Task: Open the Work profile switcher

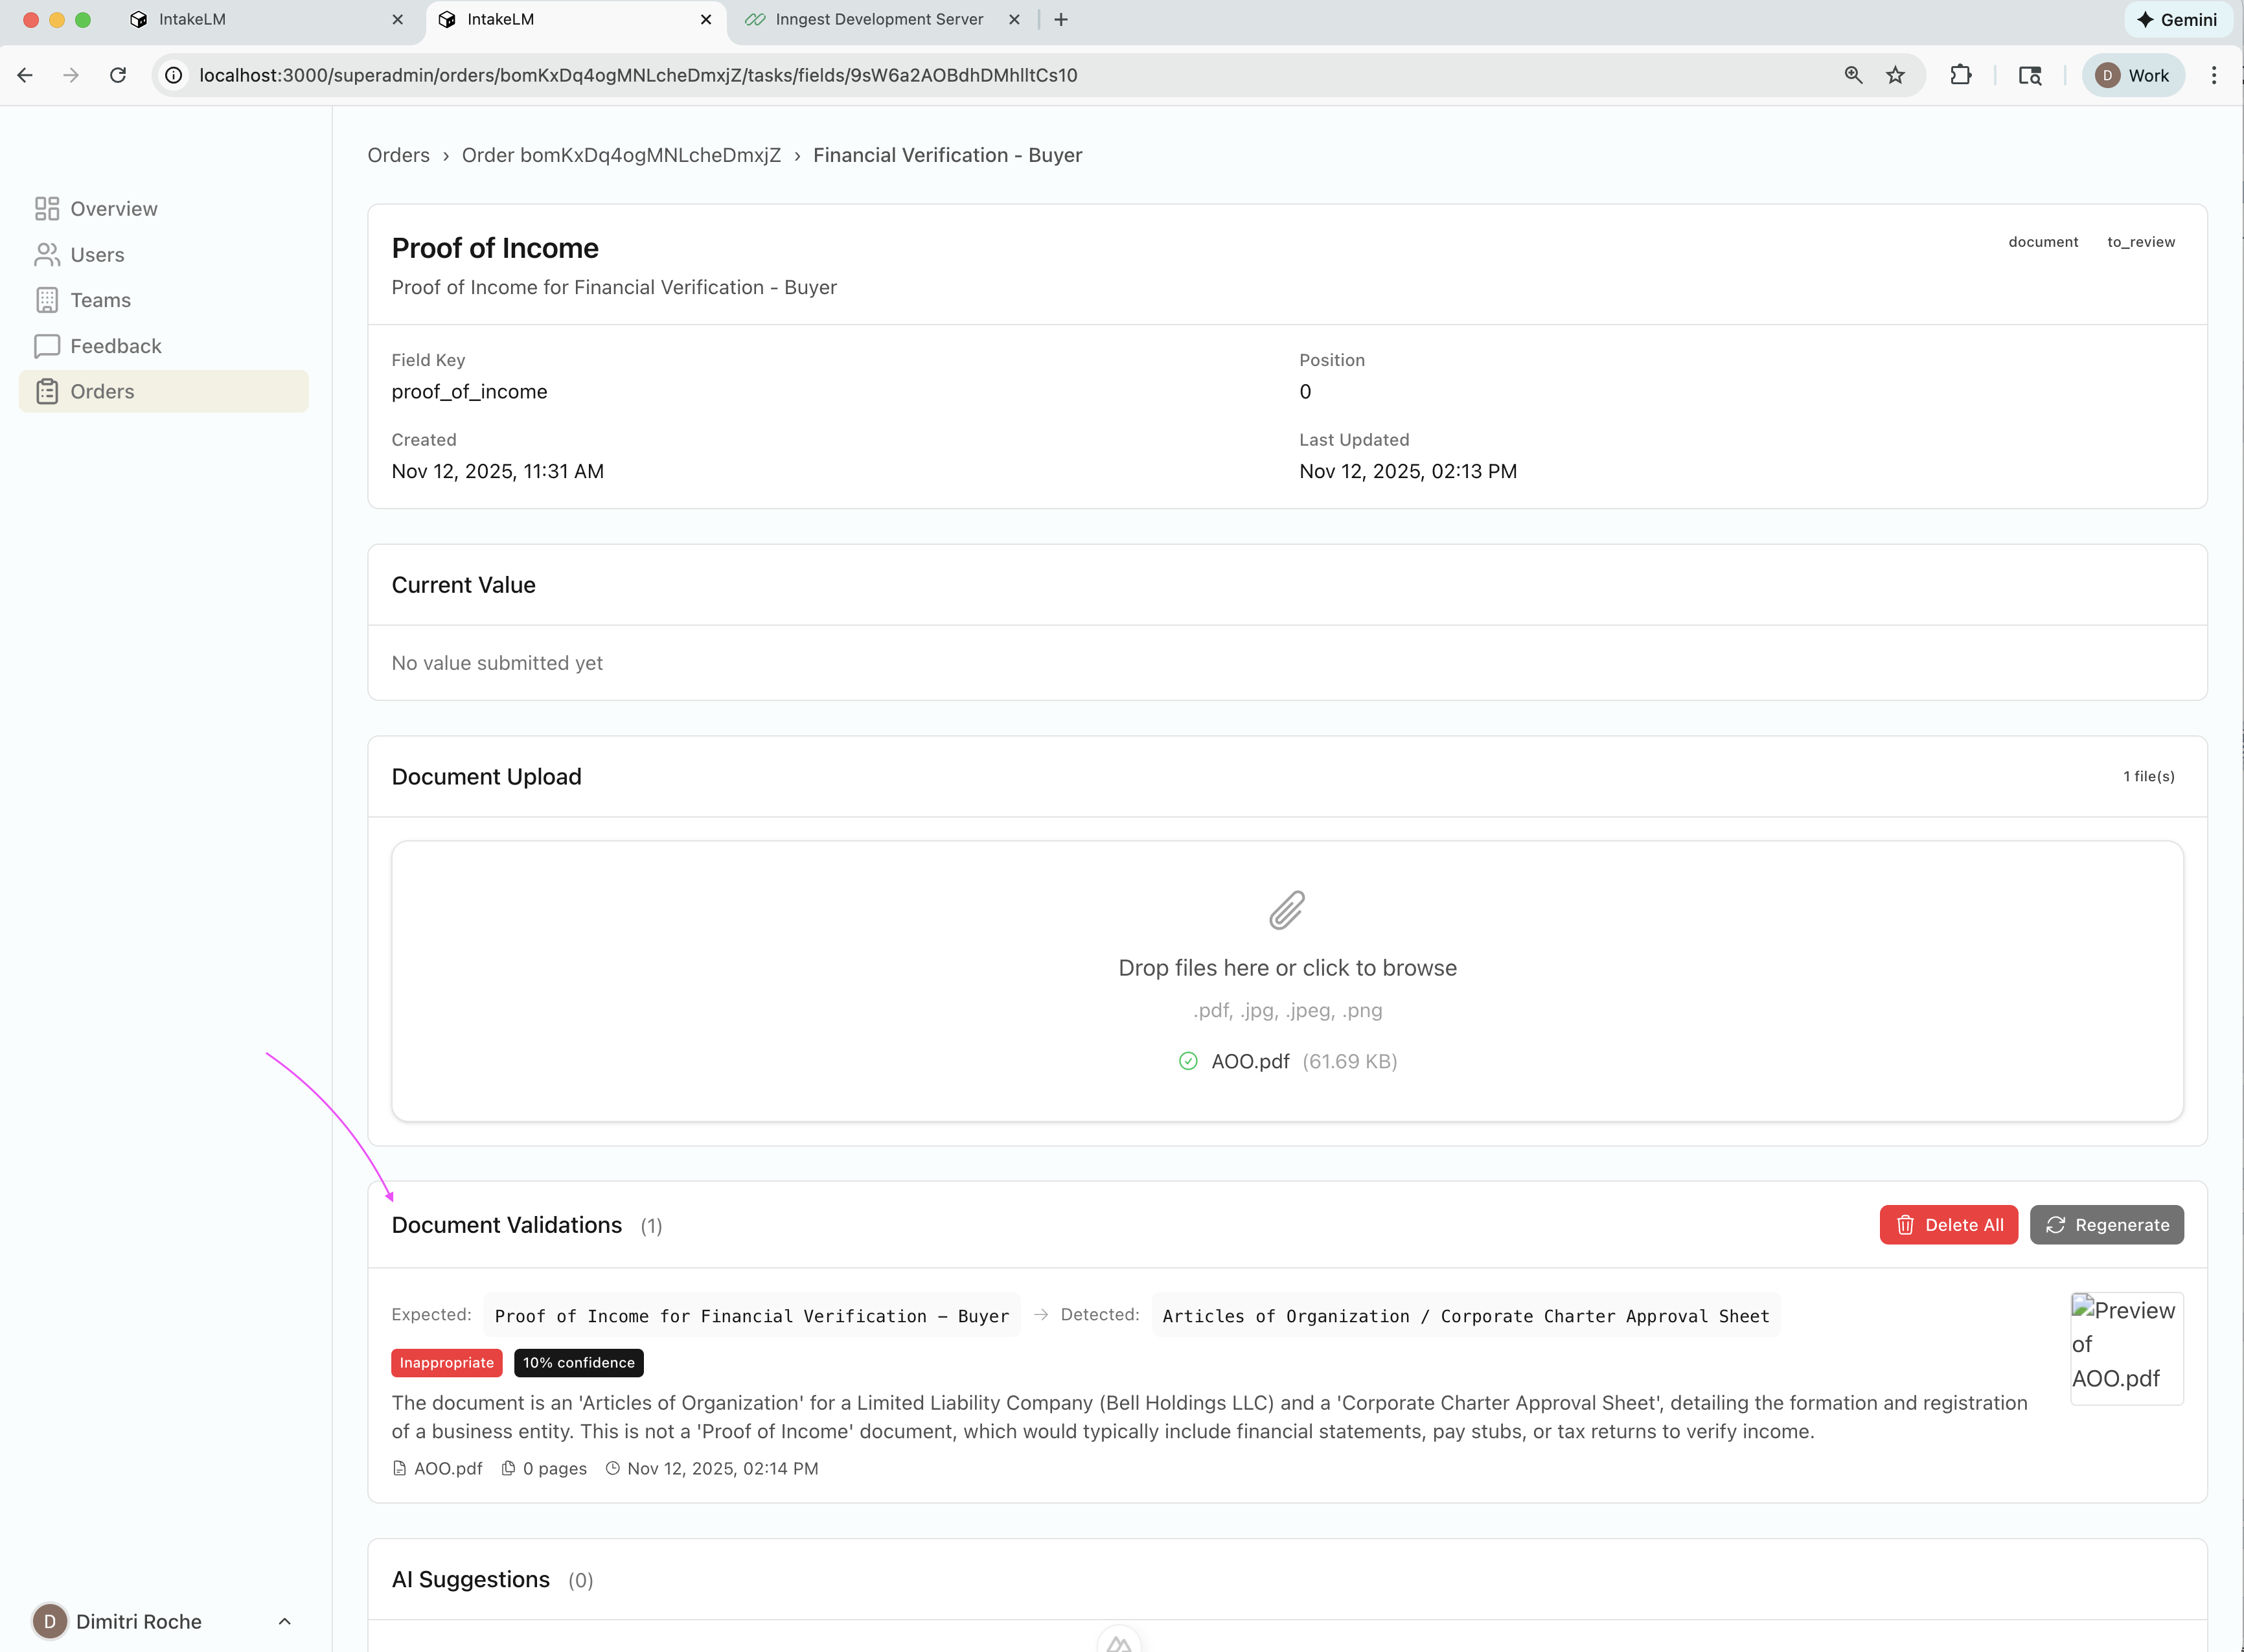Action: point(2133,75)
